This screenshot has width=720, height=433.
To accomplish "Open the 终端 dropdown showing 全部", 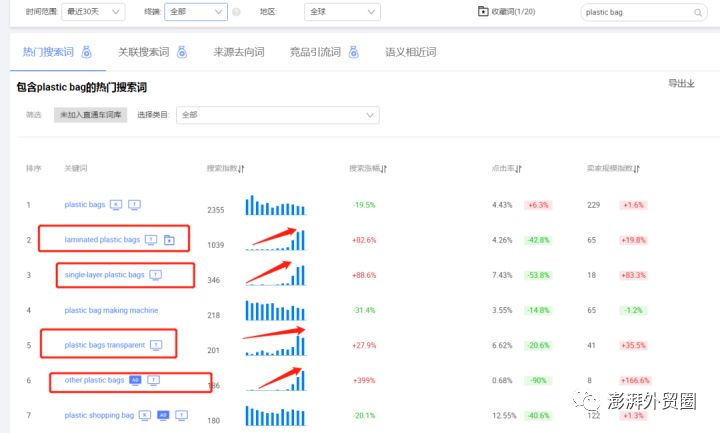I will click(196, 12).
